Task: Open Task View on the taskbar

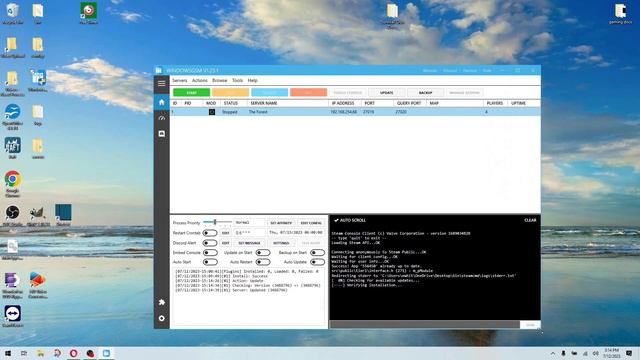Action: (24, 353)
